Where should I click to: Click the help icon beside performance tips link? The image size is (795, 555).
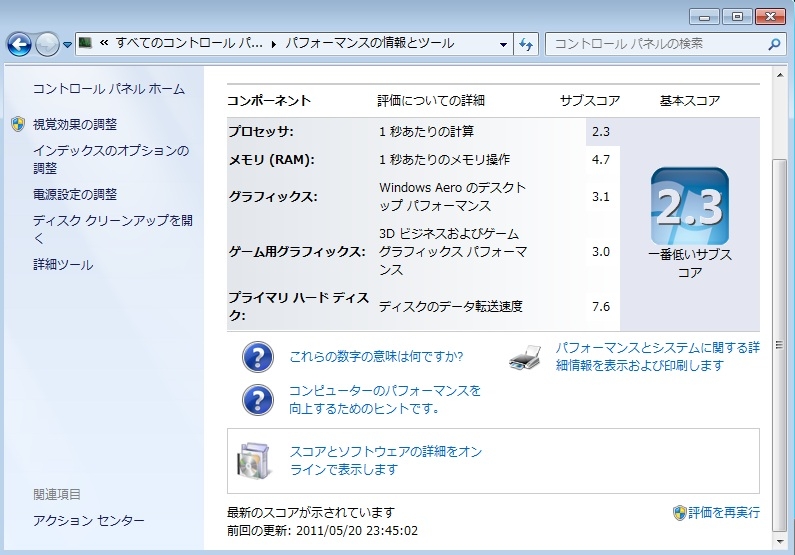258,400
